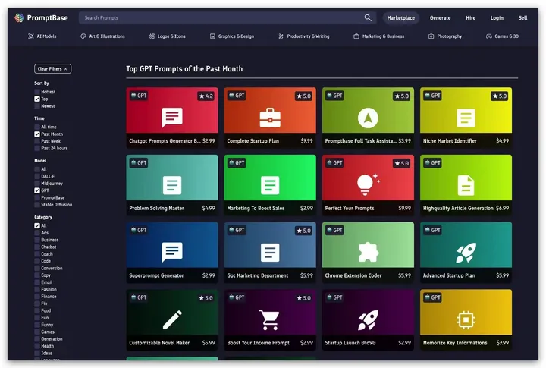Open the Hire menu item
Viewport: 548px width, 370px height.
click(x=470, y=18)
